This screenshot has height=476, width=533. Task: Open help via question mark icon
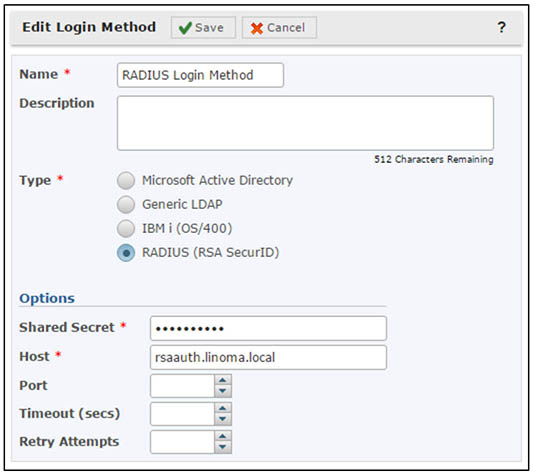point(501,27)
